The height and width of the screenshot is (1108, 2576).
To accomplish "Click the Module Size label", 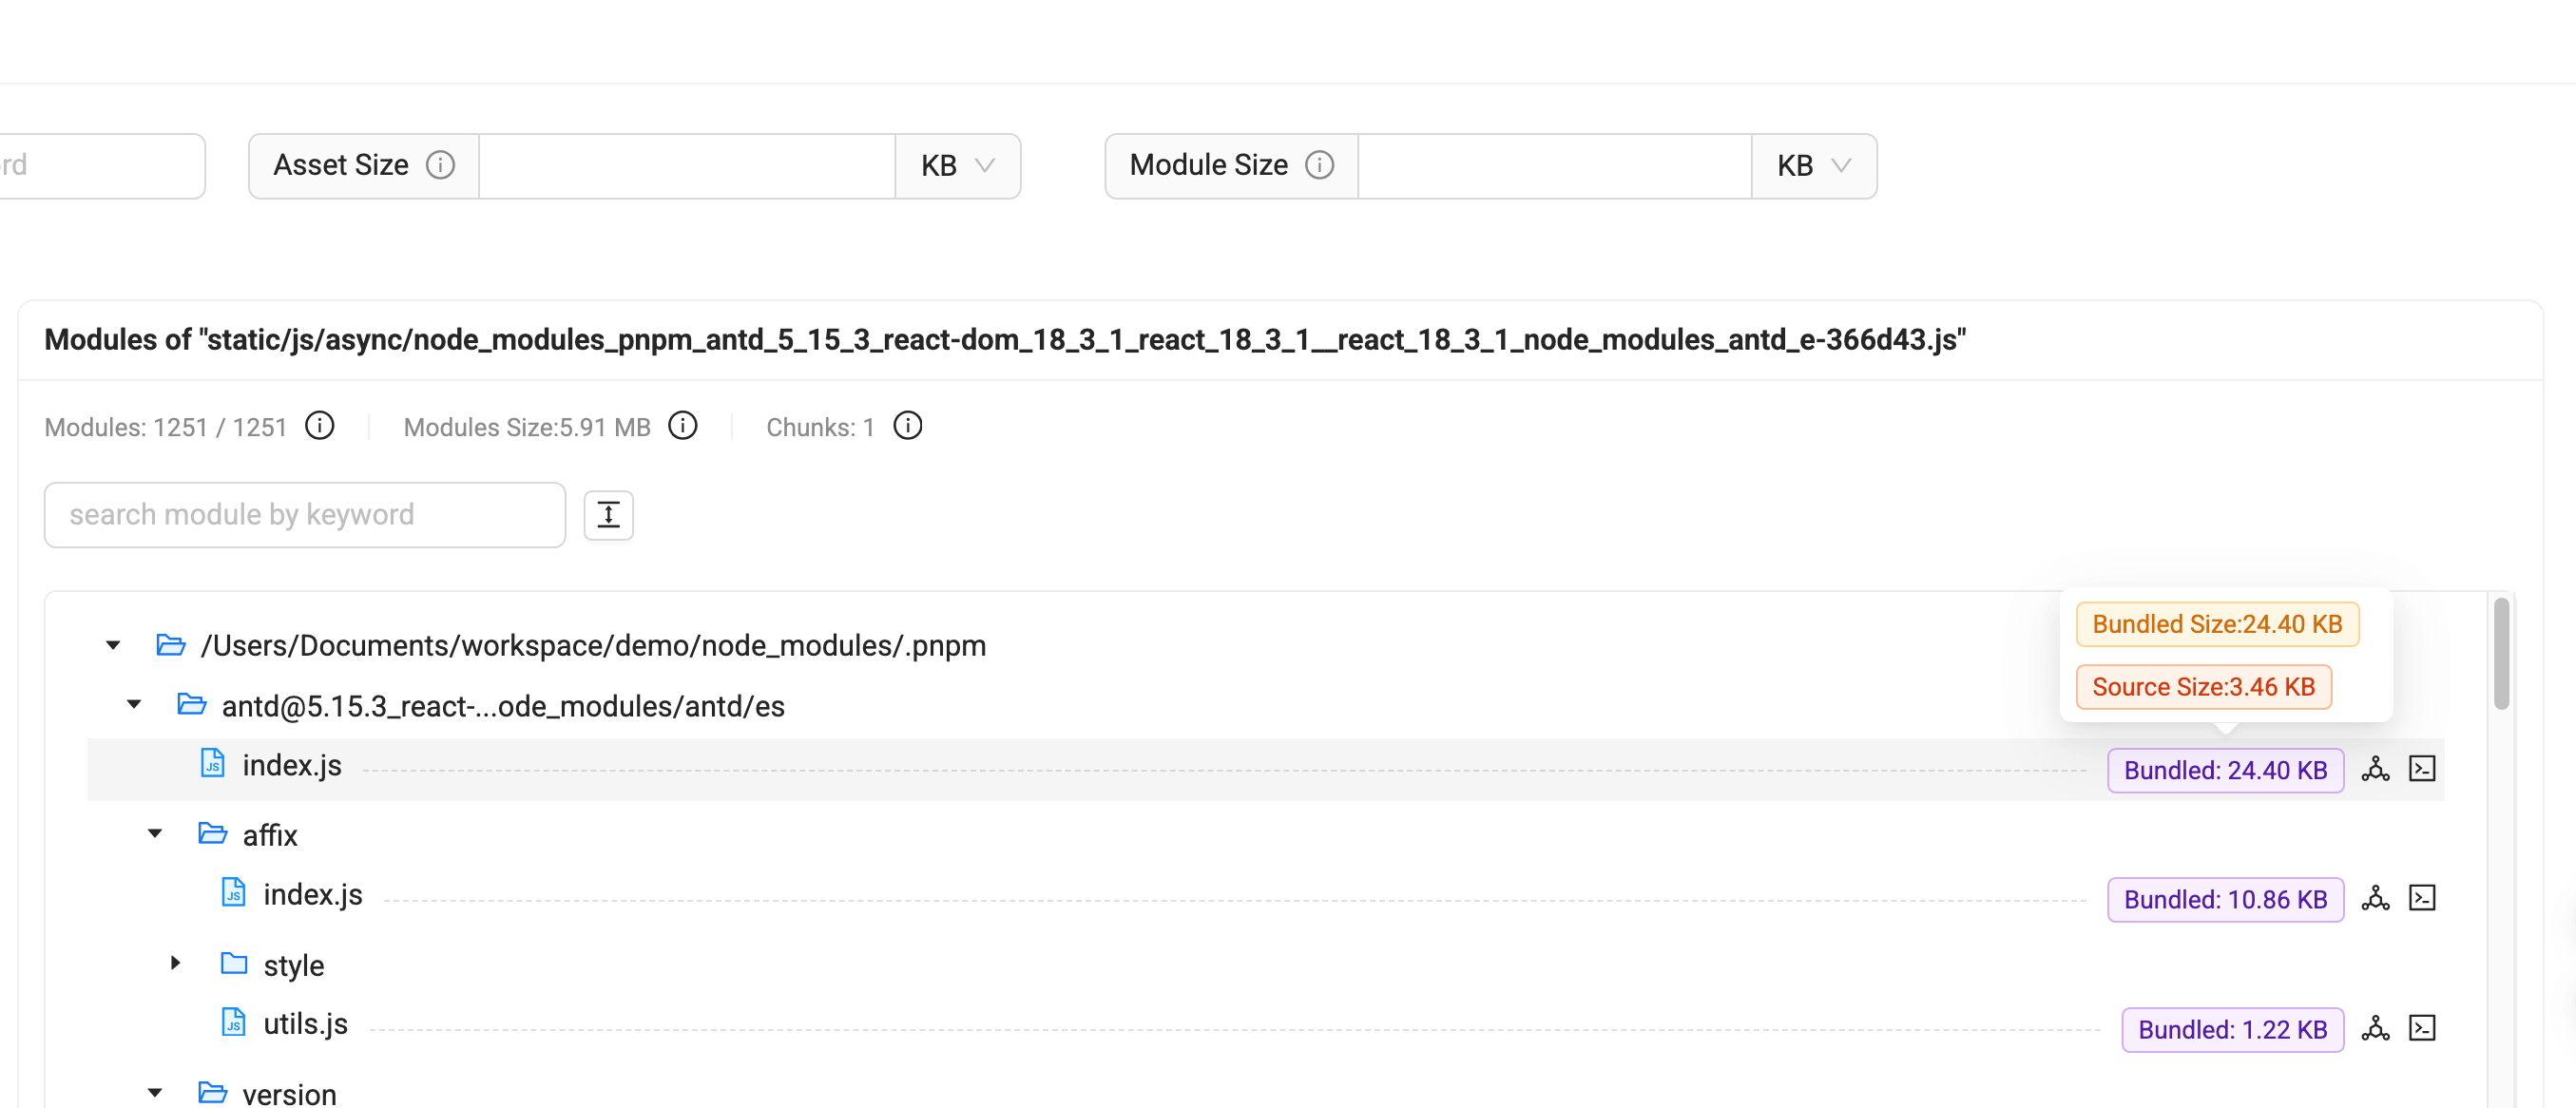I will tap(1208, 165).
